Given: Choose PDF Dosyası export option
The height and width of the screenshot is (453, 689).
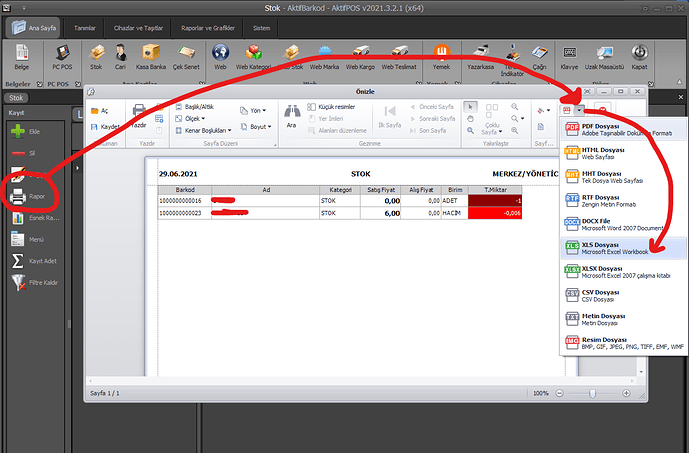Looking at the screenshot, I should [624, 130].
